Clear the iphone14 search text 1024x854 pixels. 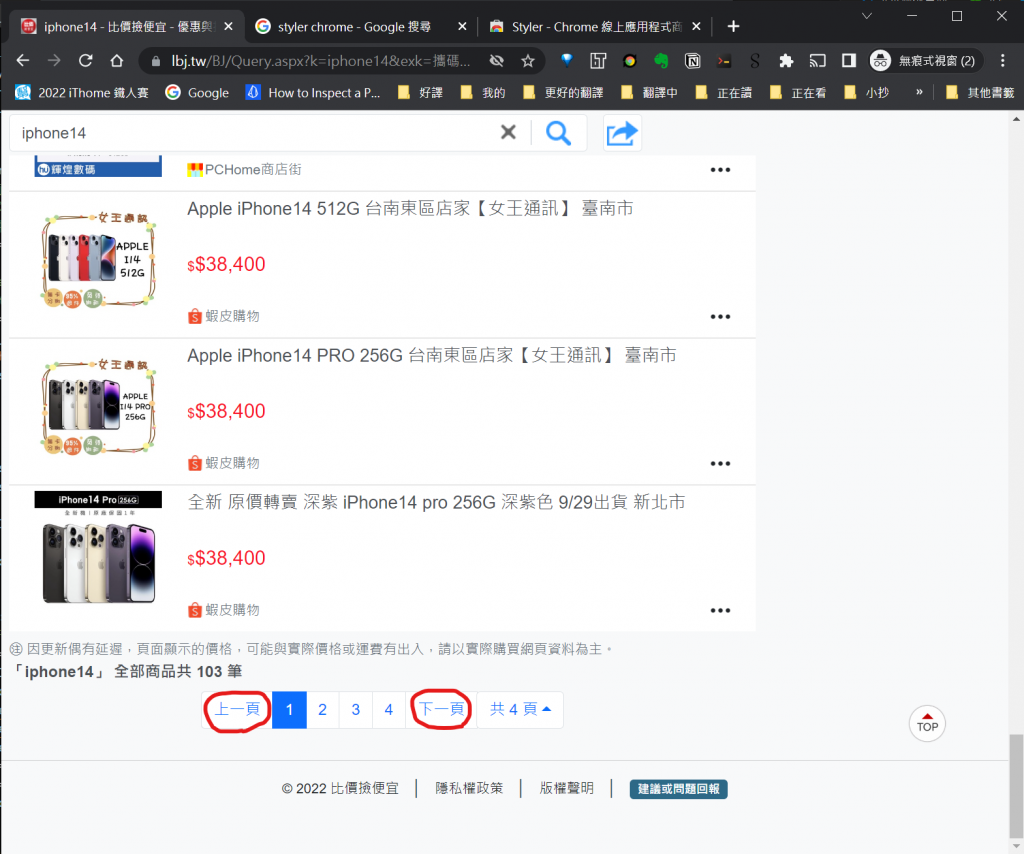508,133
